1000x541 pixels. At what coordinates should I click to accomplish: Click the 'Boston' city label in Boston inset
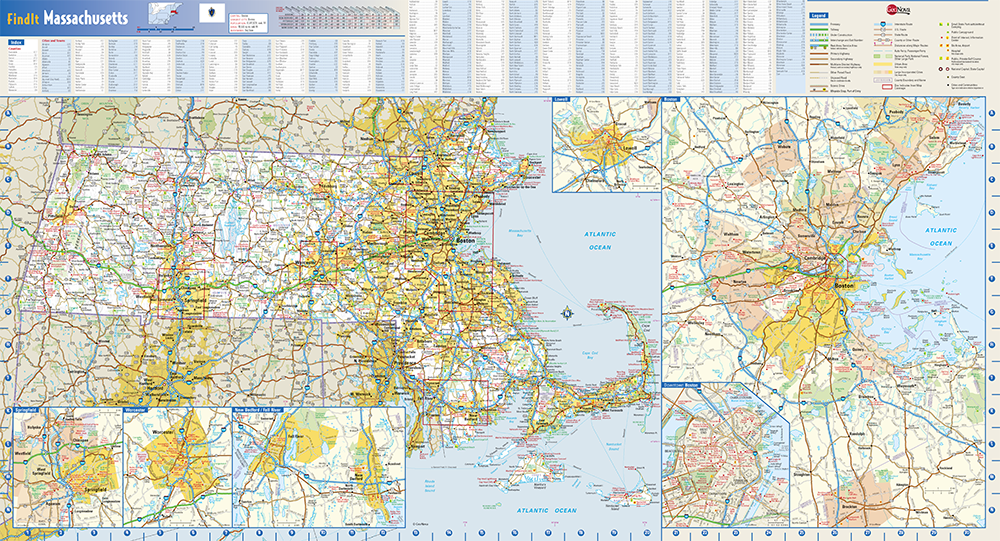843,286
